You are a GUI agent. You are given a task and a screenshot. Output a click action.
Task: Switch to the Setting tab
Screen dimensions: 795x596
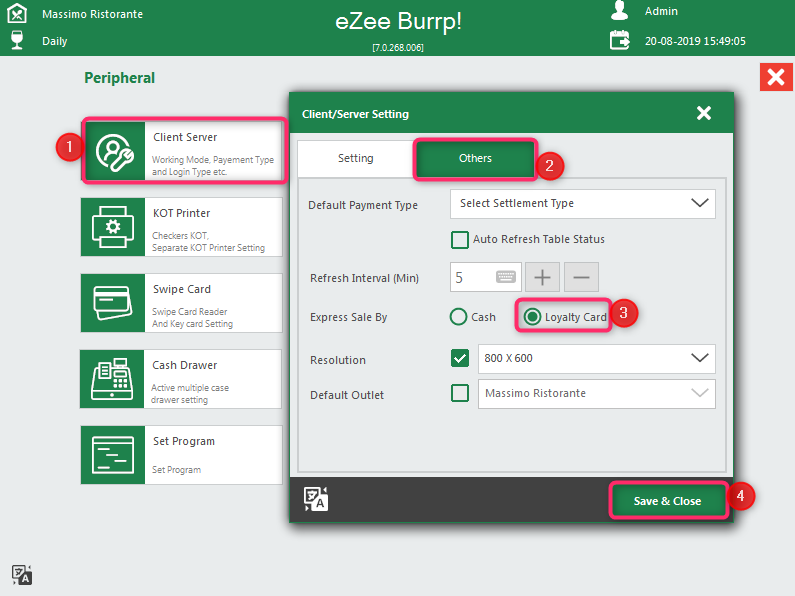coord(355,158)
